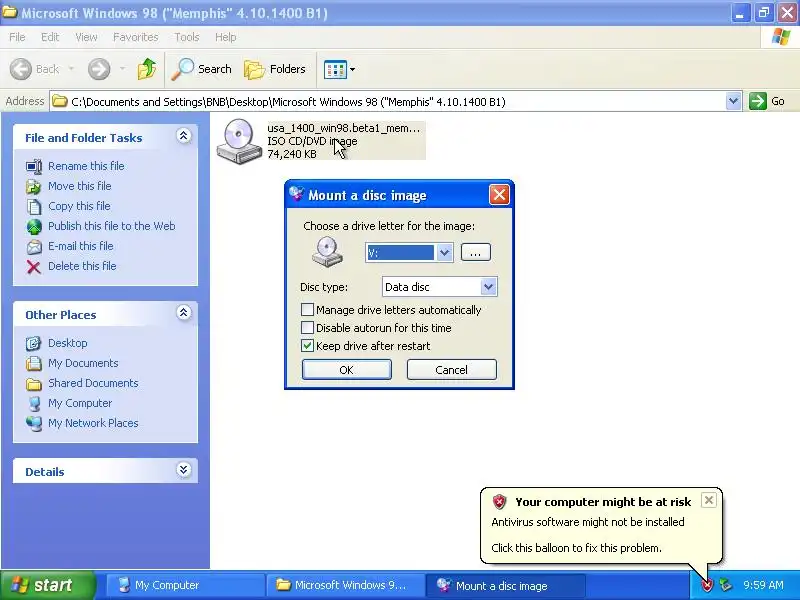Click Copy this file icon
This screenshot has height=600, width=800.
(34, 206)
